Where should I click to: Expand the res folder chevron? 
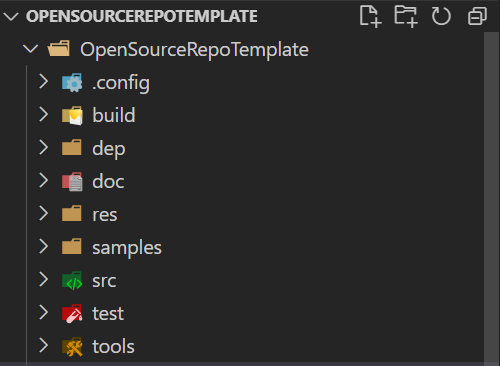tap(43, 213)
